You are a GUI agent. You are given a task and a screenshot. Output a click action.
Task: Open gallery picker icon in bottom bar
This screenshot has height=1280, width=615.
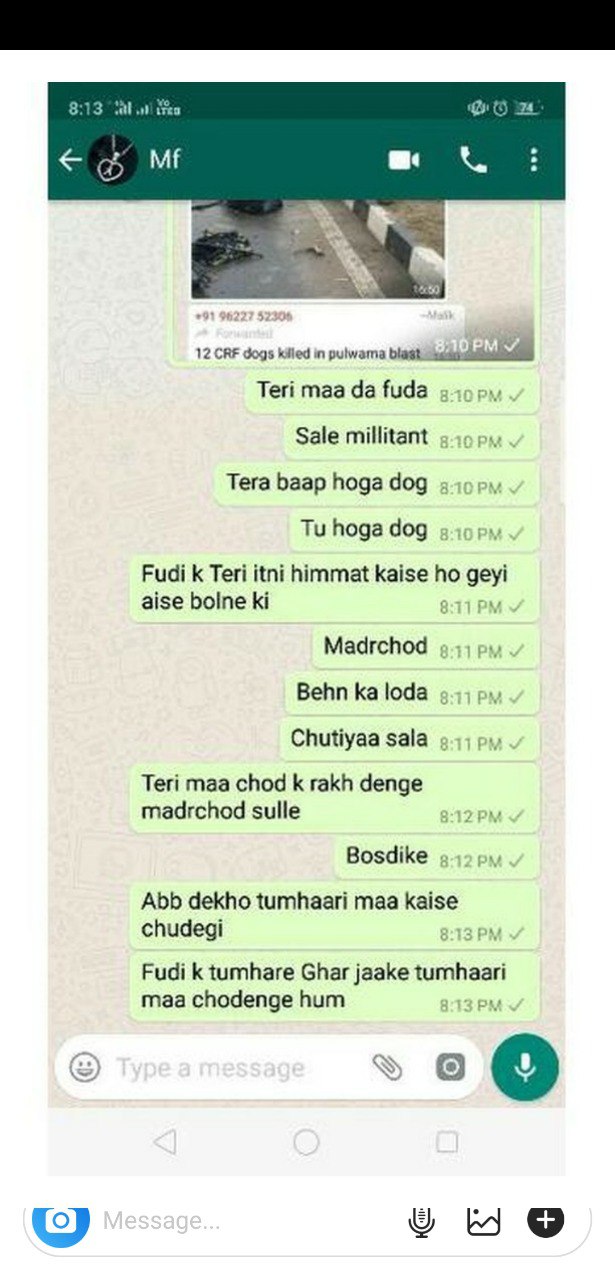tap(484, 1221)
